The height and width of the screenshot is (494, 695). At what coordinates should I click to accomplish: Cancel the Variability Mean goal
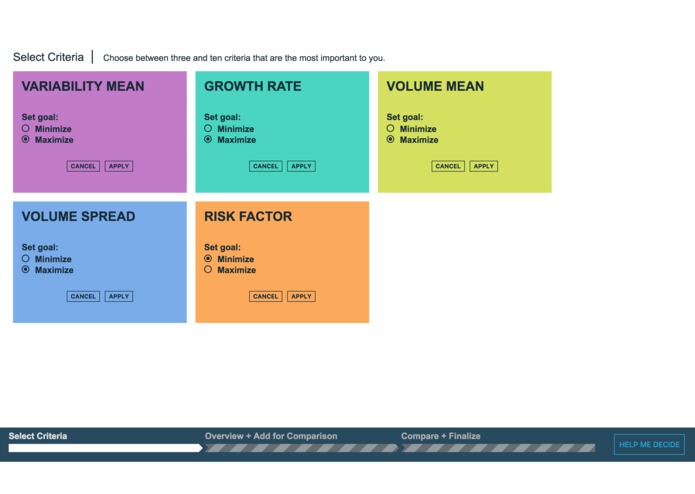tap(83, 166)
